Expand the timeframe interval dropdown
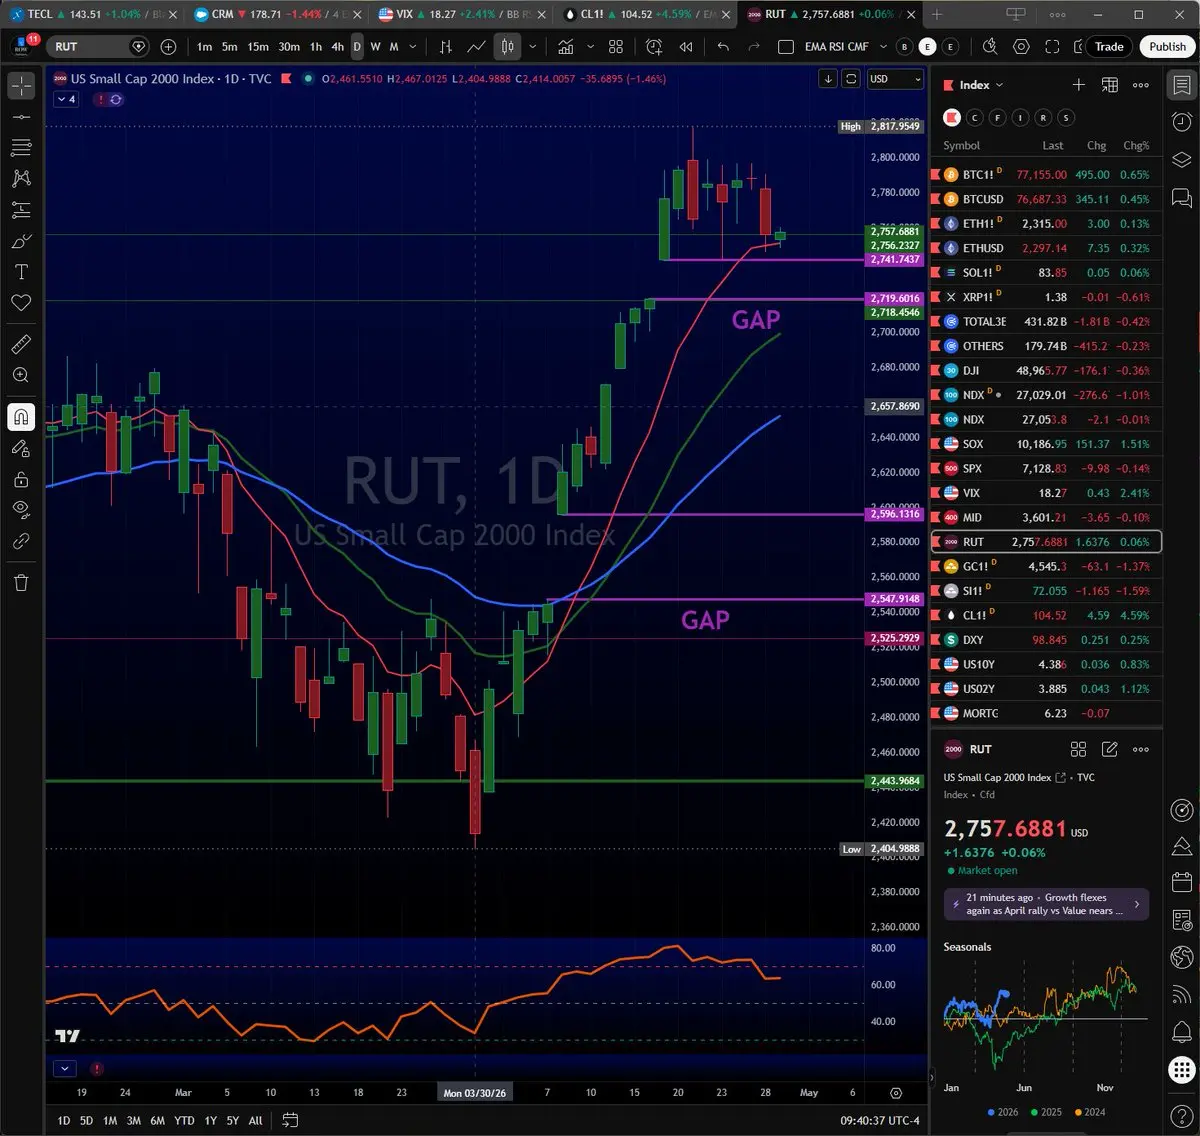The width and height of the screenshot is (1200, 1136). click(414, 47)
